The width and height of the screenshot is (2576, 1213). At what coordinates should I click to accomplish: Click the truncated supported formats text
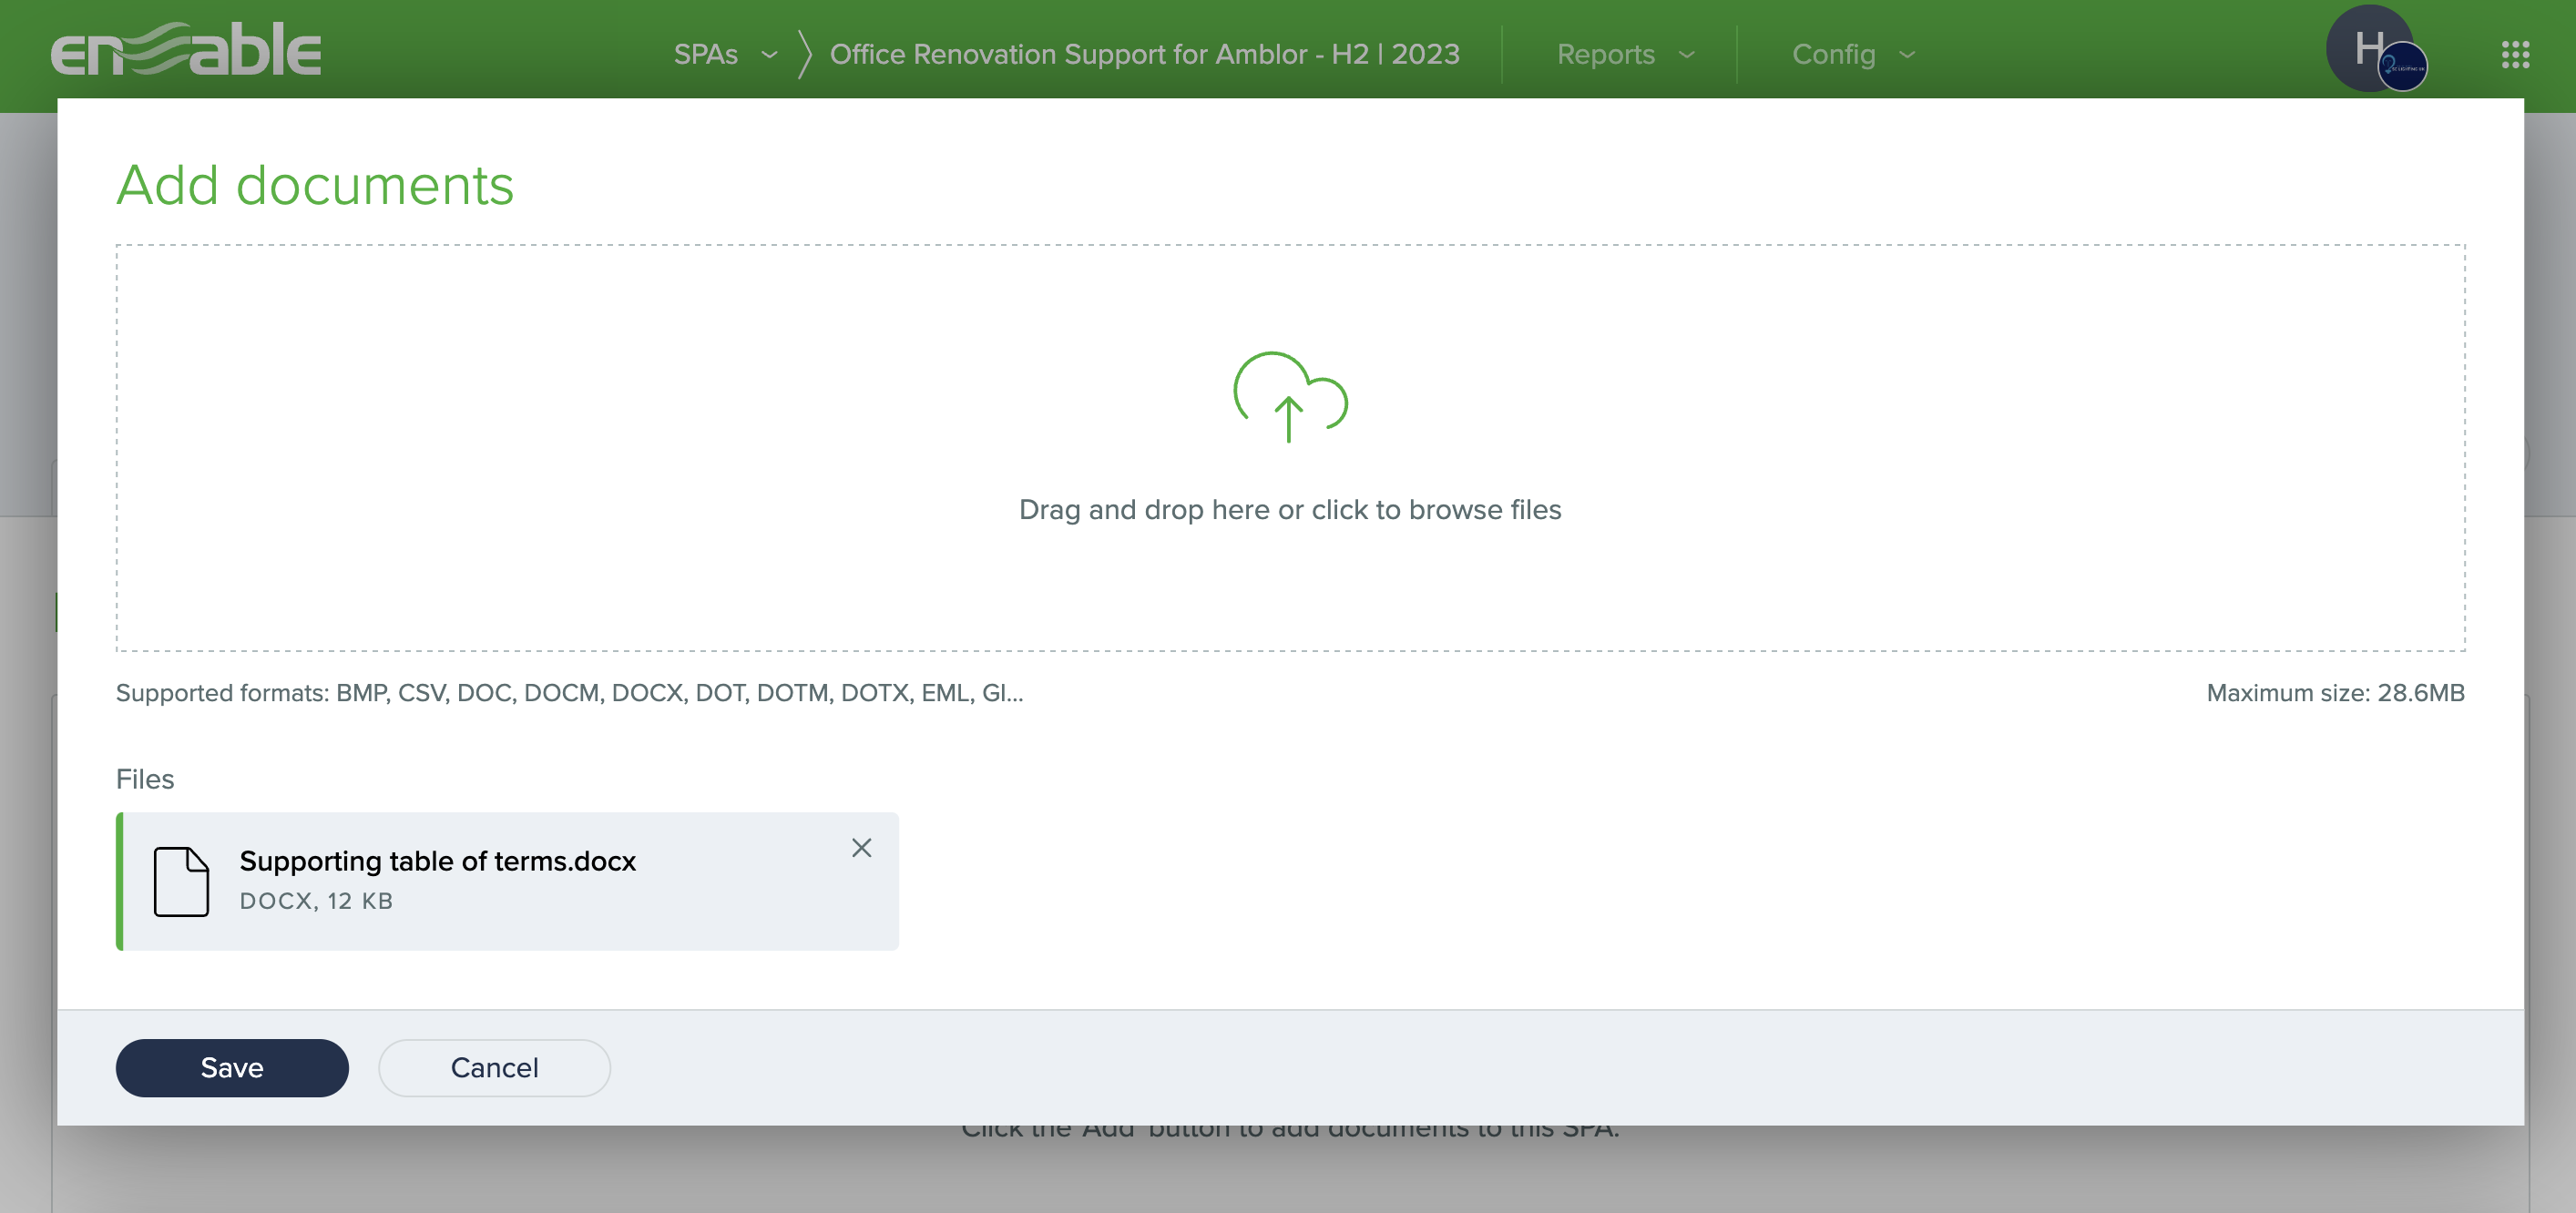[x=569, y=693]
